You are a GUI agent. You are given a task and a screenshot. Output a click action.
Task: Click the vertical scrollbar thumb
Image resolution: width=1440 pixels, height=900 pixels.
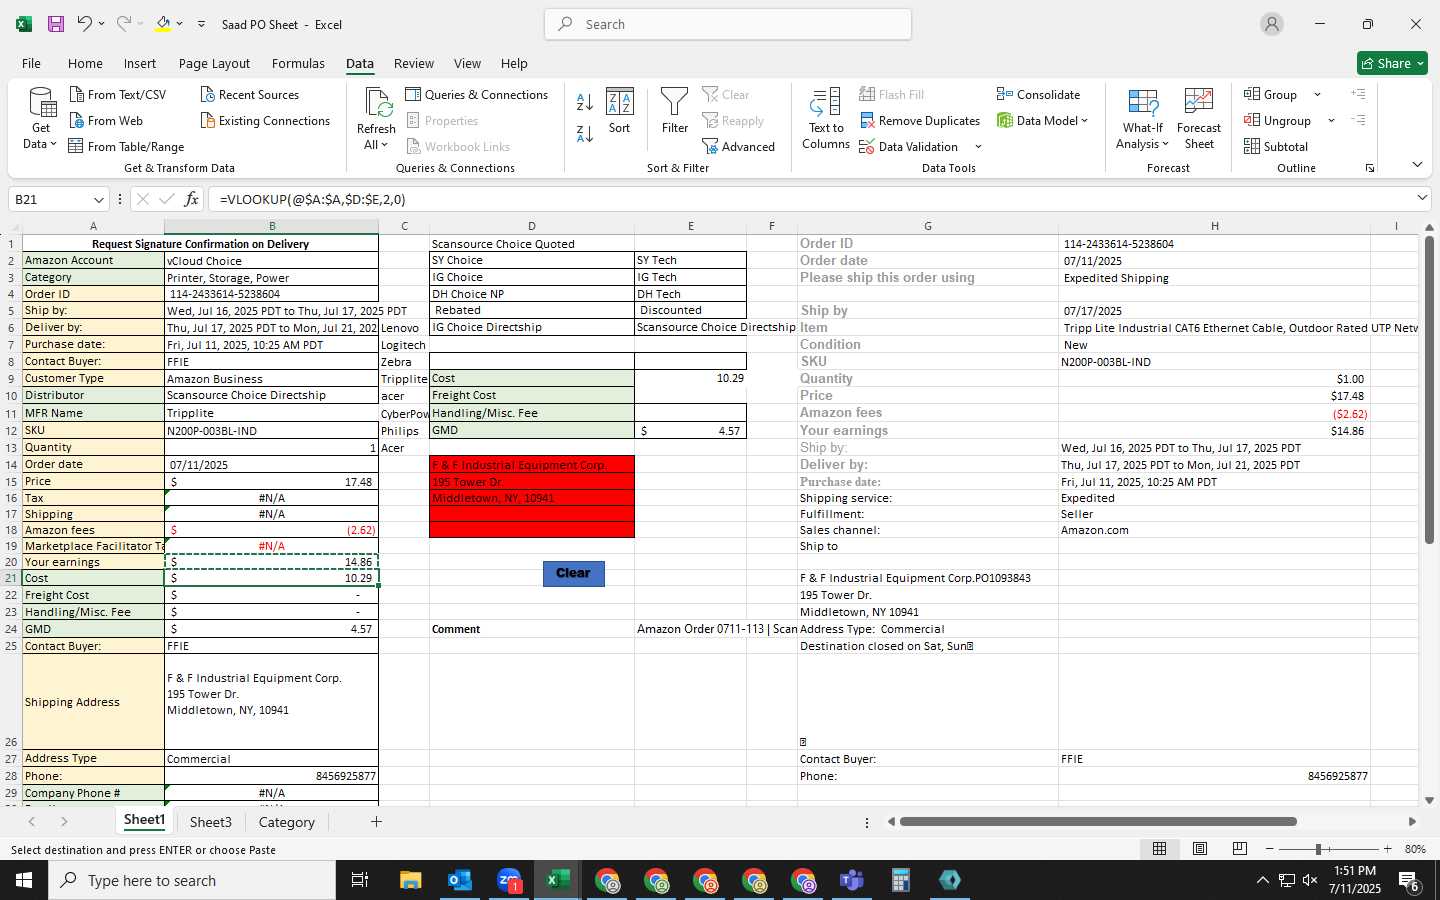tap(1429, 390)
